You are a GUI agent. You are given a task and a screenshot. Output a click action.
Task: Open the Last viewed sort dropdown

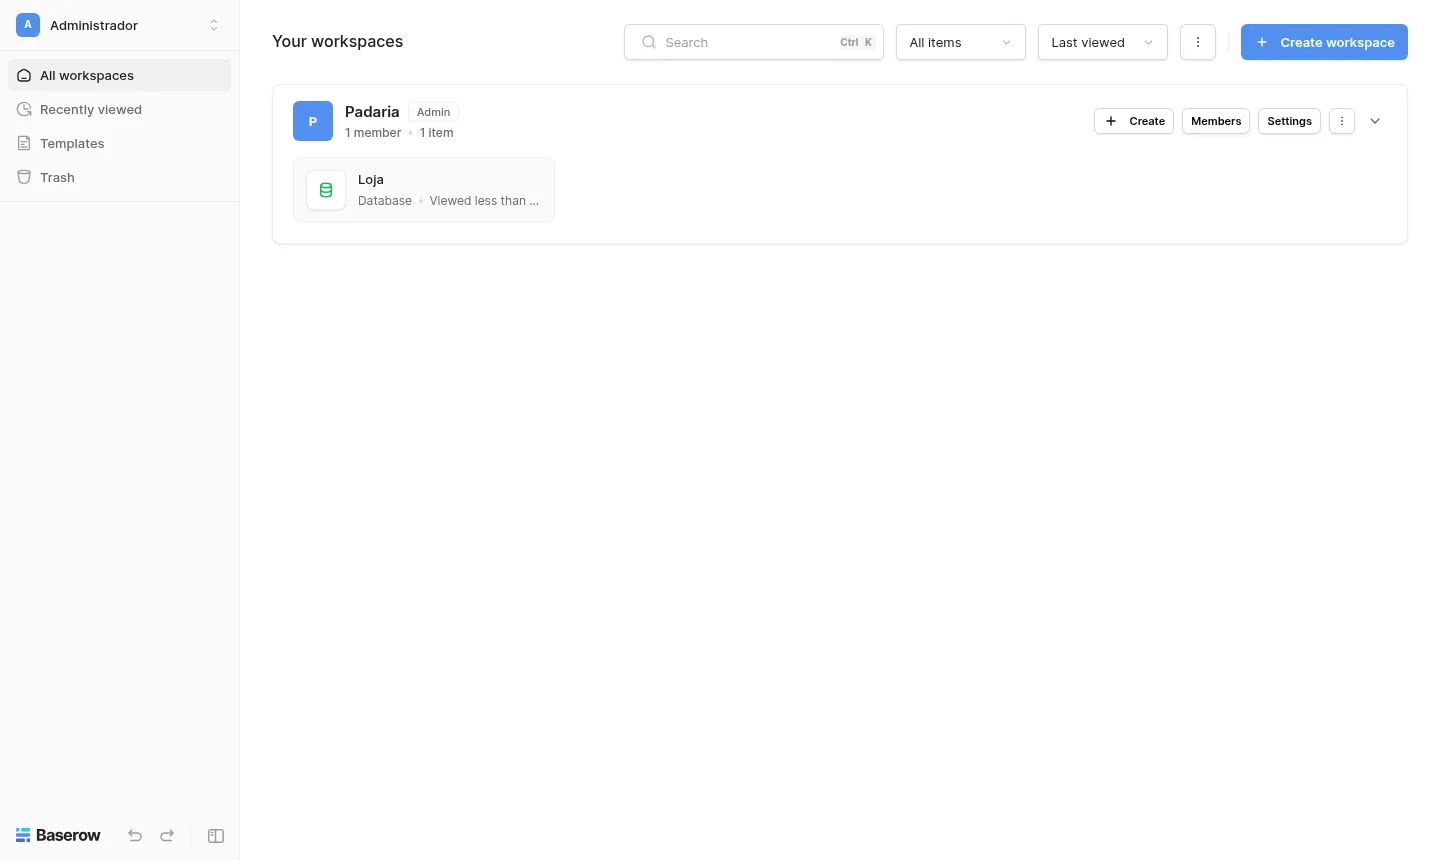1103,42
